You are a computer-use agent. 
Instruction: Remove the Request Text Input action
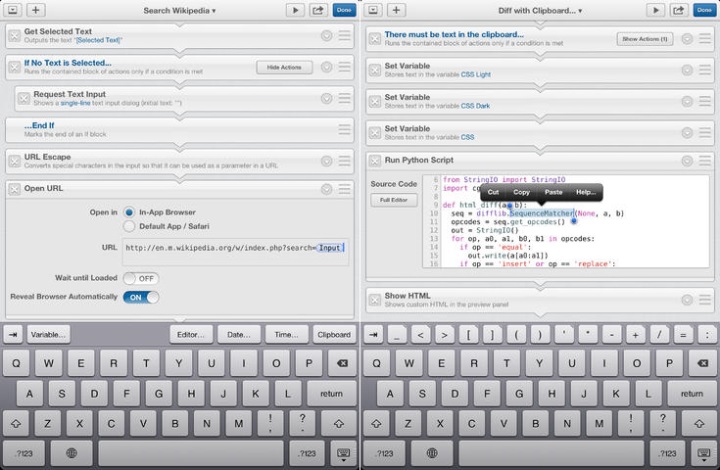pos(24,98)
